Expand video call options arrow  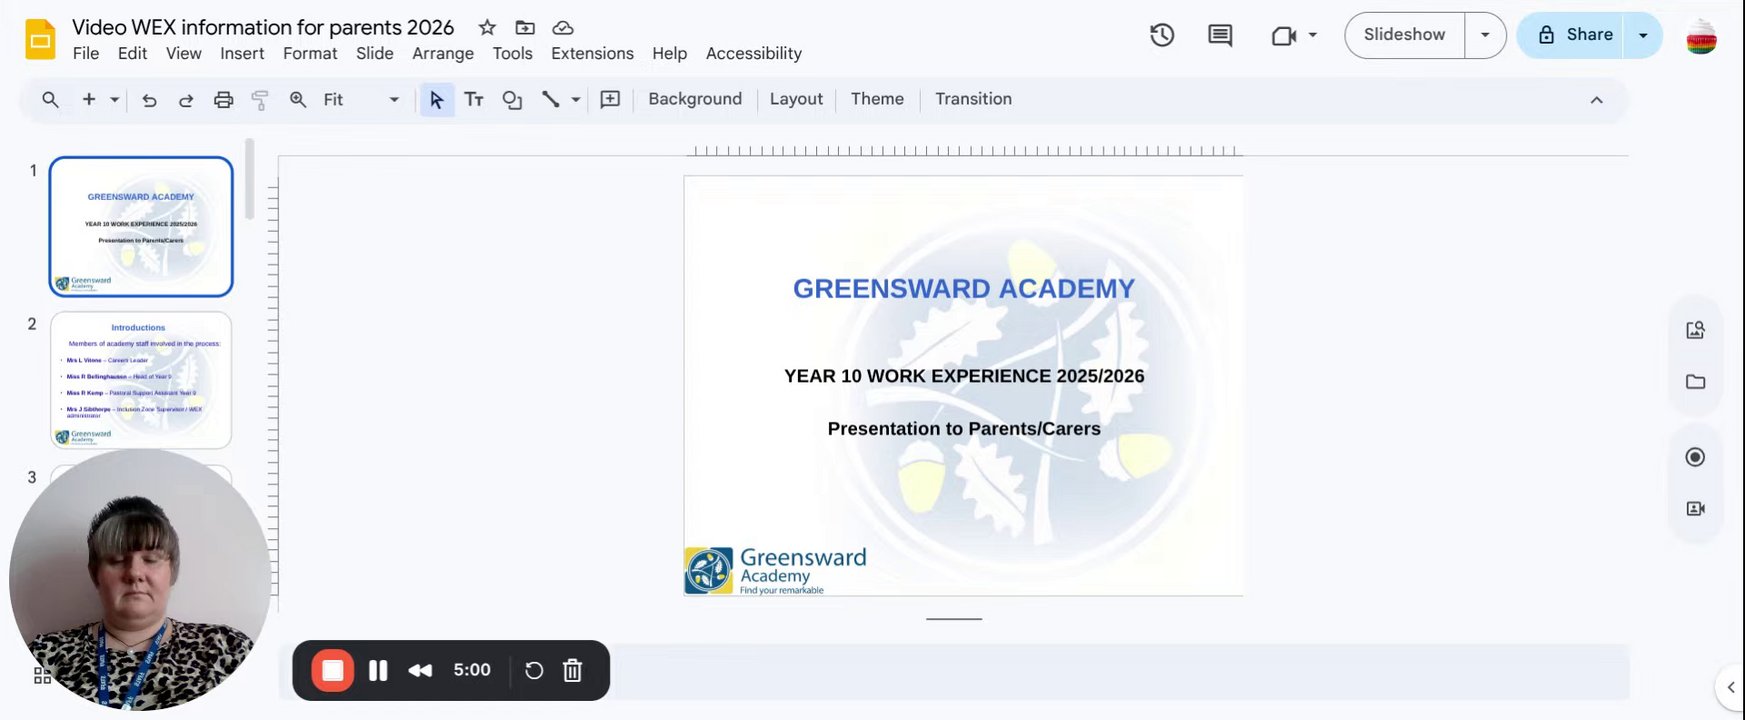1313,36
